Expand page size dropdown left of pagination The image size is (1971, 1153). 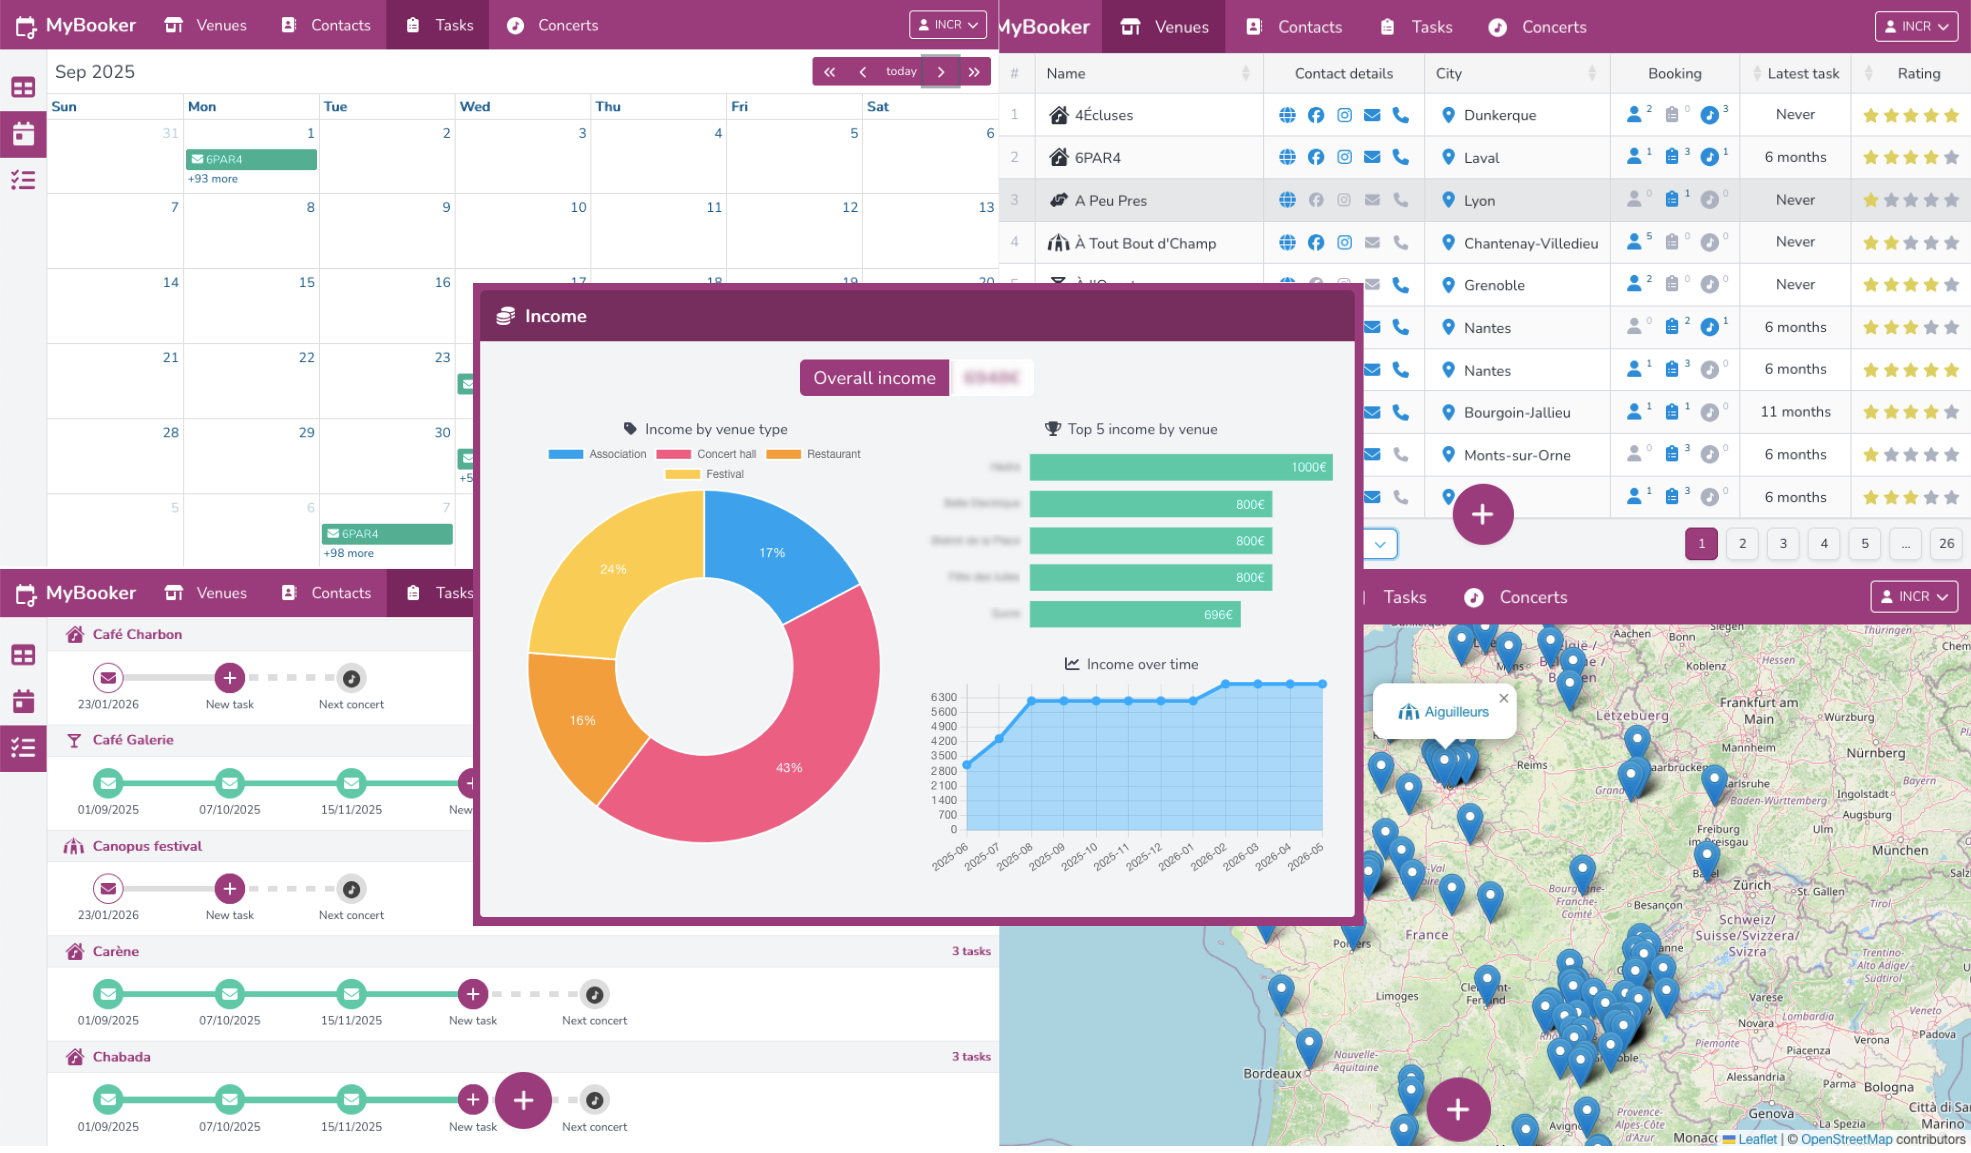1380,544
